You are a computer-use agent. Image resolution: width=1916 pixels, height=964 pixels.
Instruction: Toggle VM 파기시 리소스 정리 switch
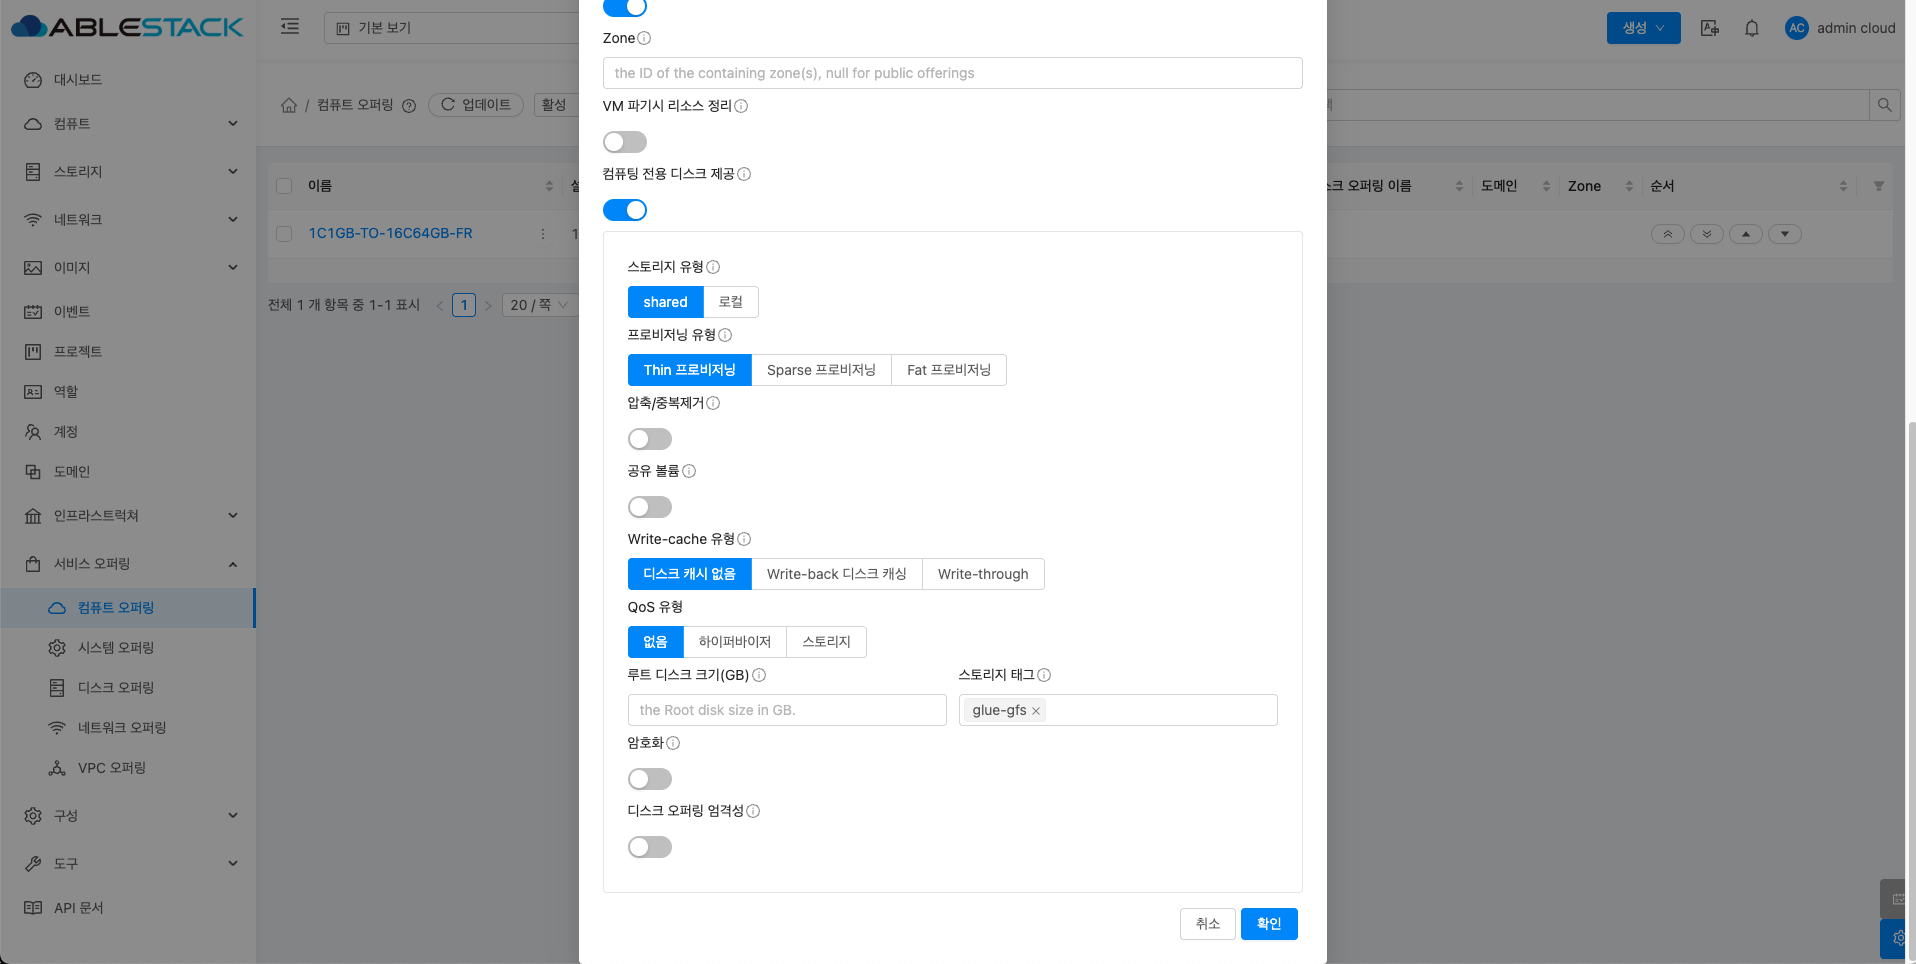[x=625, y=142]
